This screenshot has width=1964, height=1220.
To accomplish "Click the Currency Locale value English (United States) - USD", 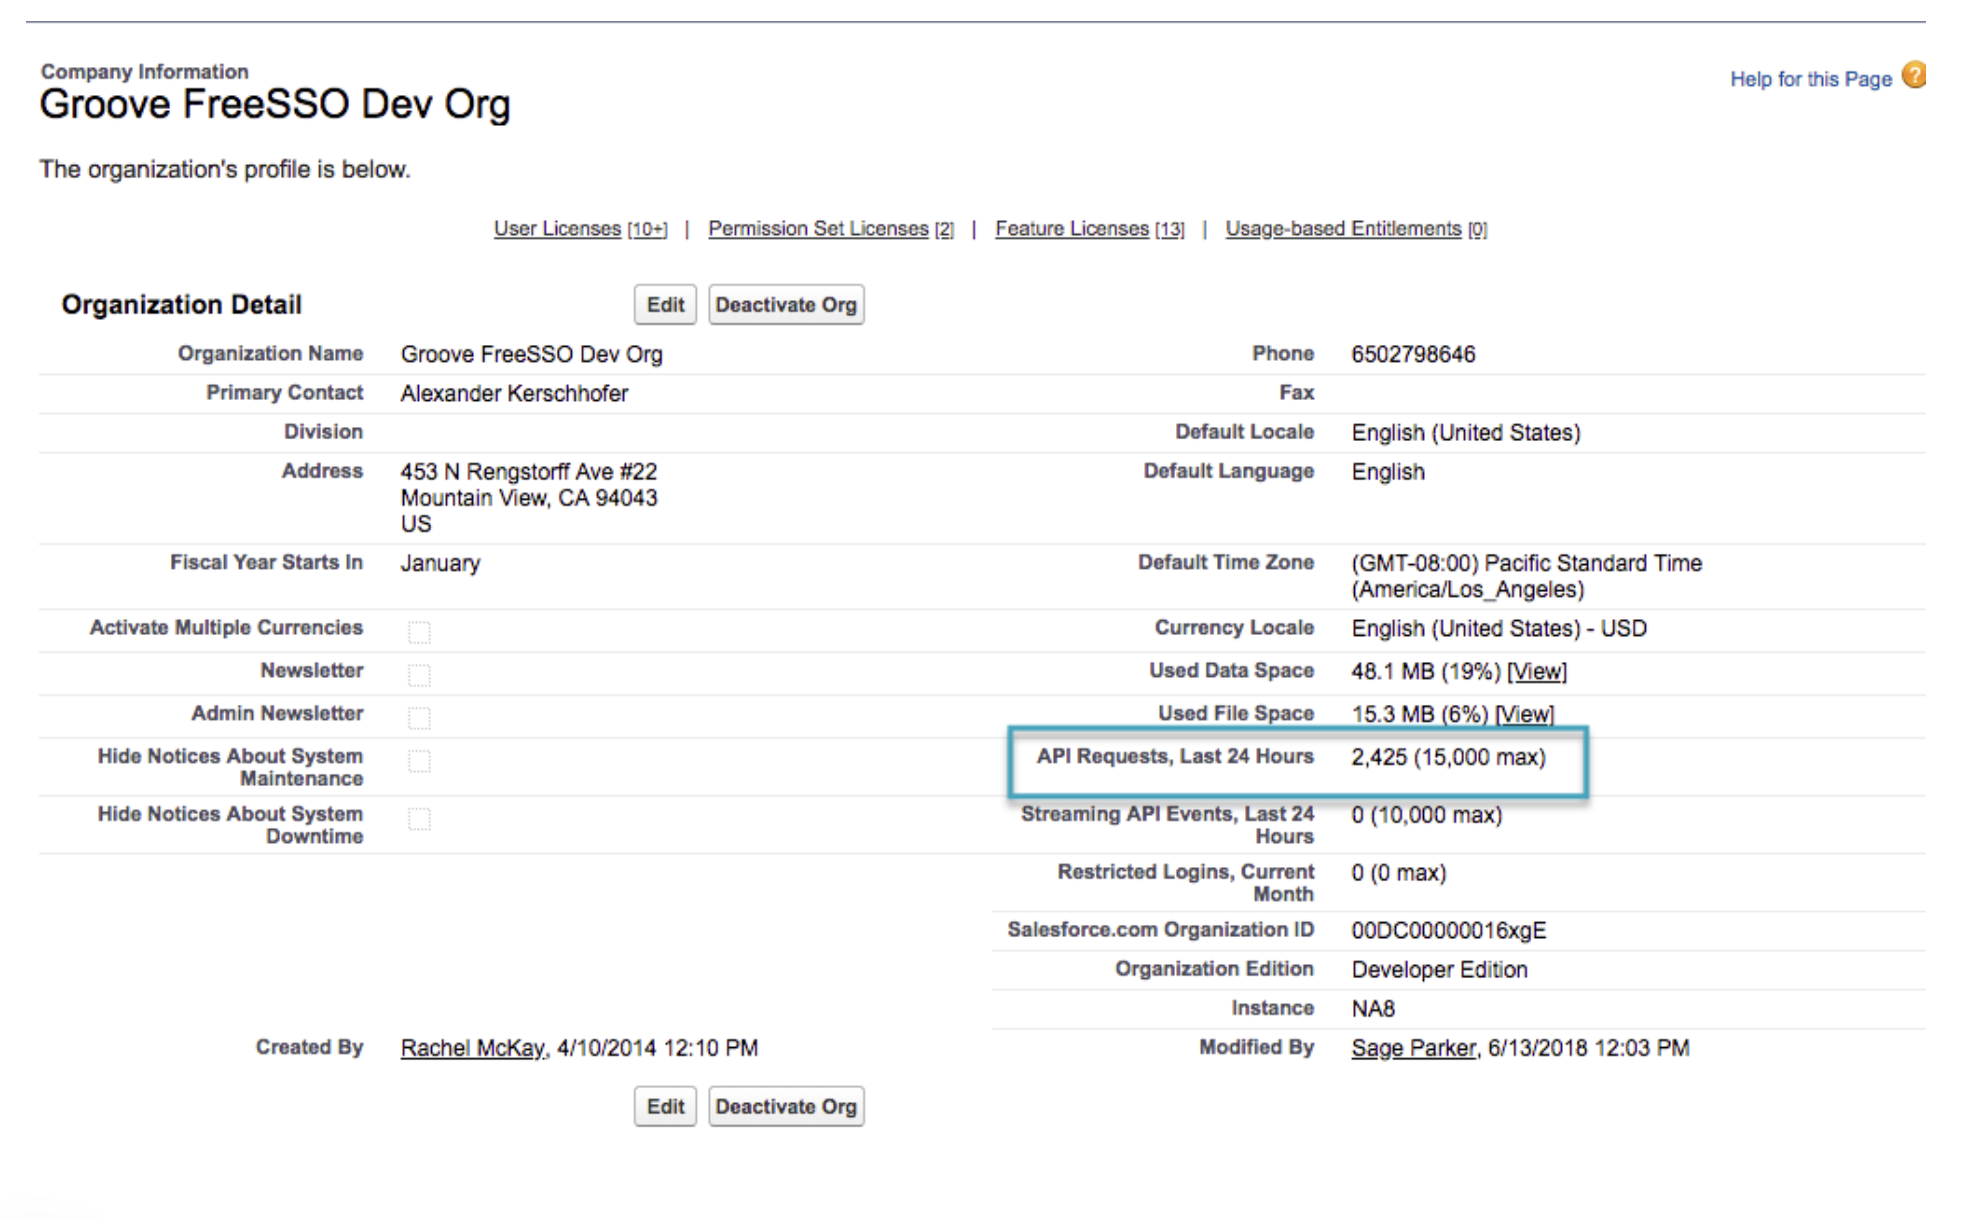I will [x=1499, y=629].
